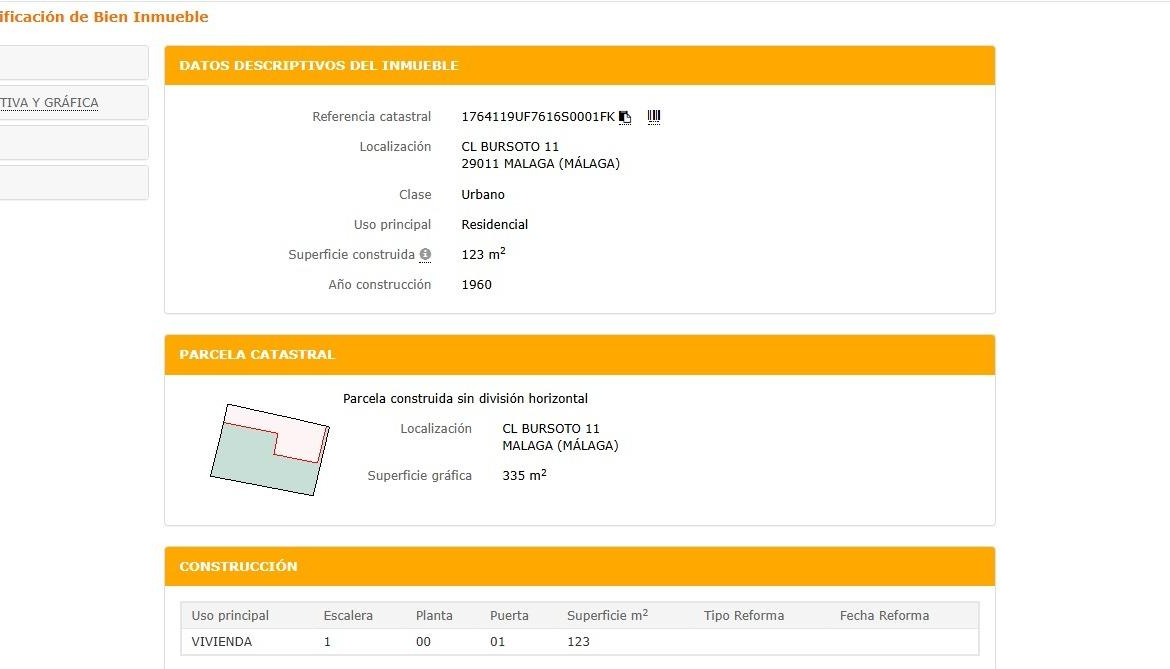The width and height of the screenshot is (1170, 669).
Task: Copy the cadastral reference number icon
Action: (625, 117)
